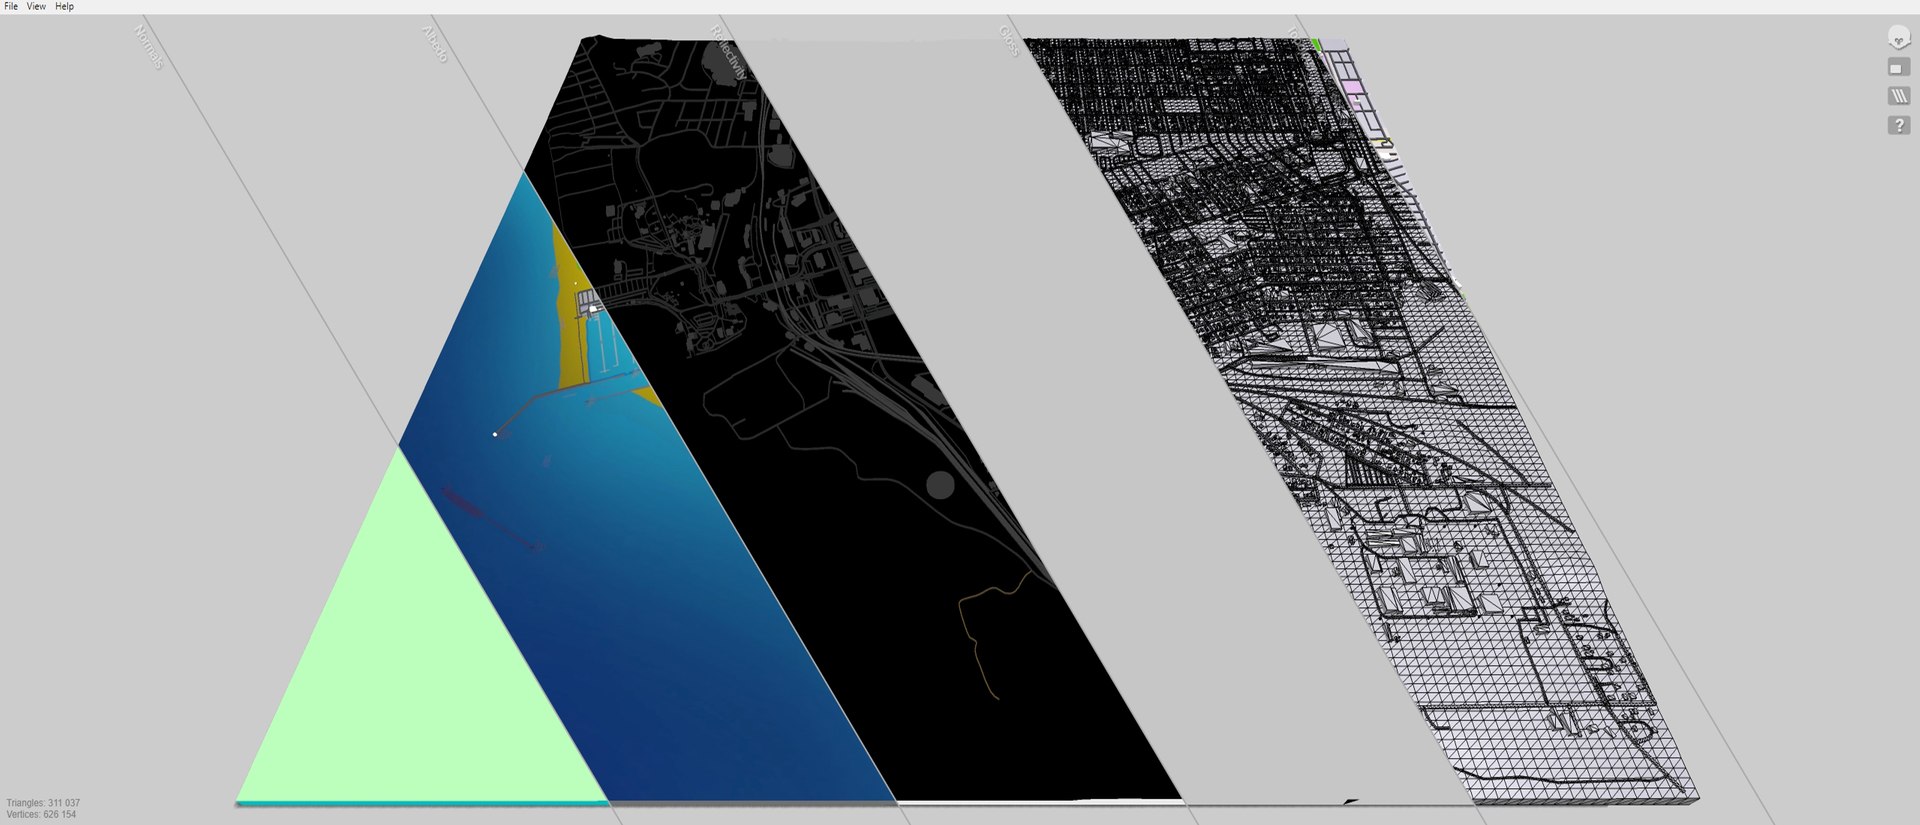Open the Help menu
The width and height of the screenshot is (1920, 825).
[64, 6]
